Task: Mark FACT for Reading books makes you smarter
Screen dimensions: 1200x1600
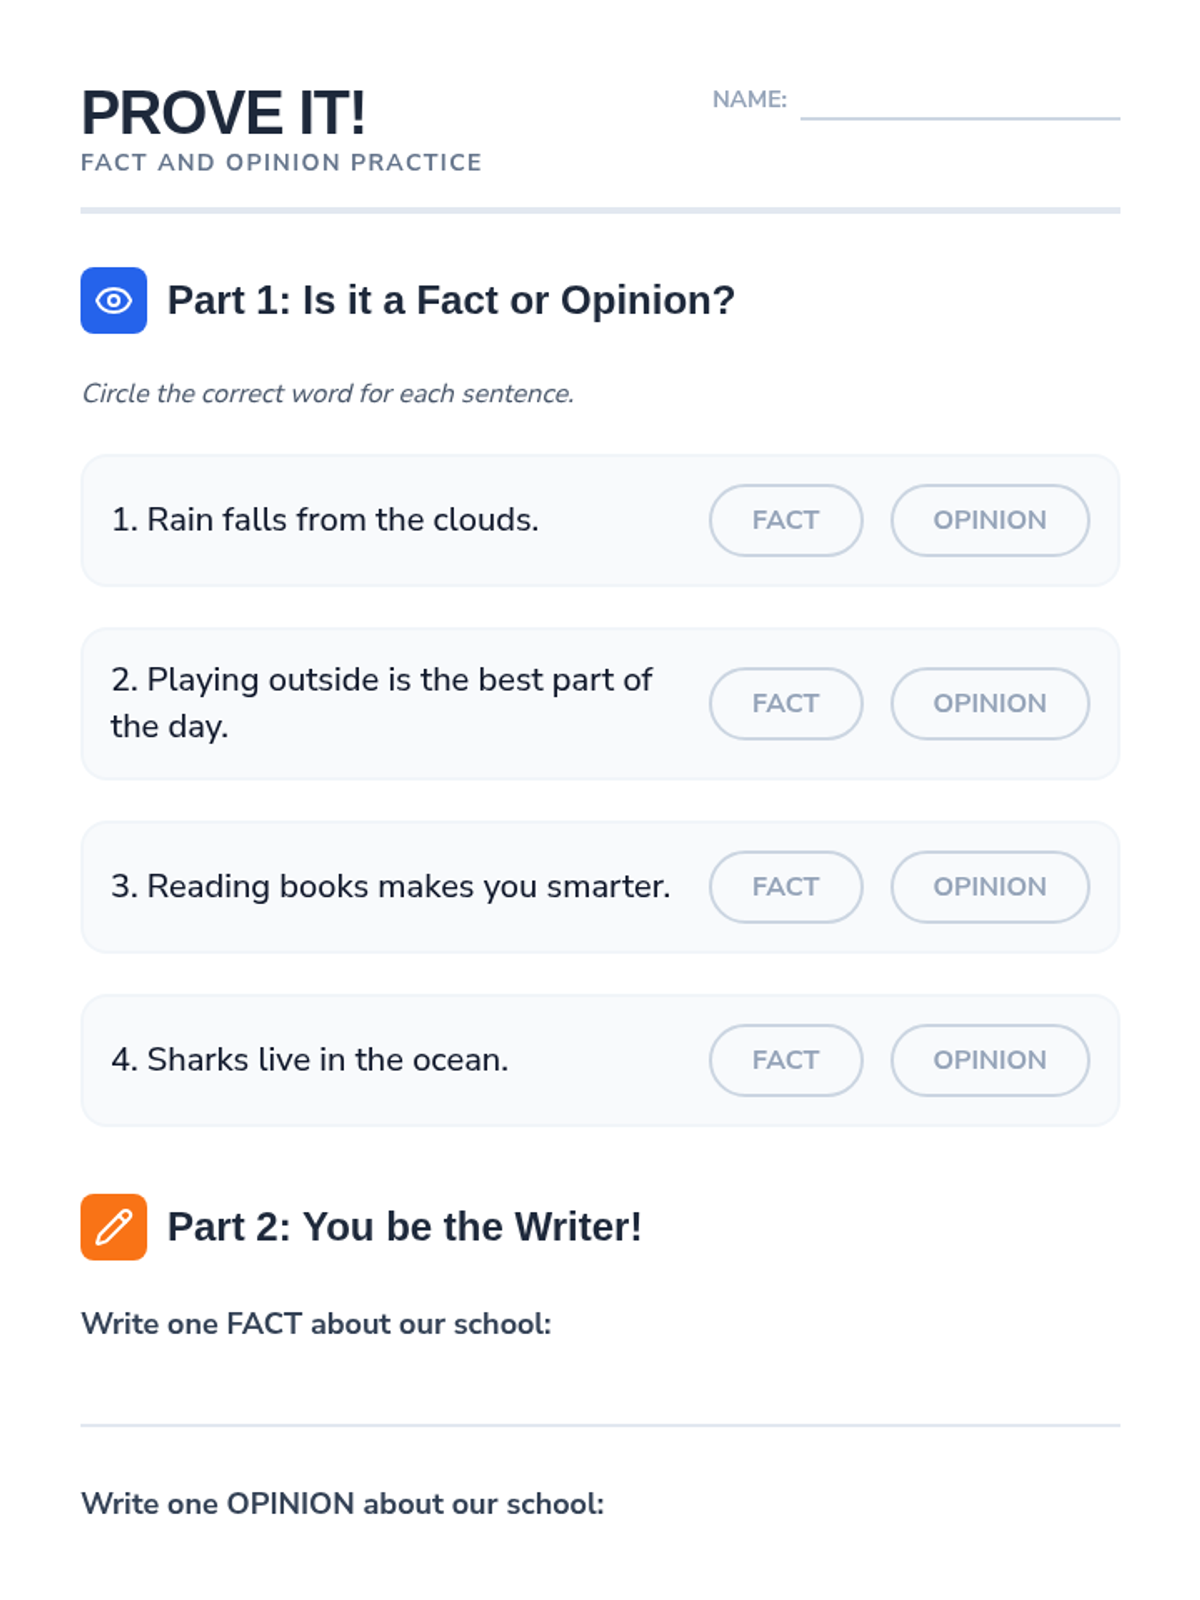Action: (786, 887)
